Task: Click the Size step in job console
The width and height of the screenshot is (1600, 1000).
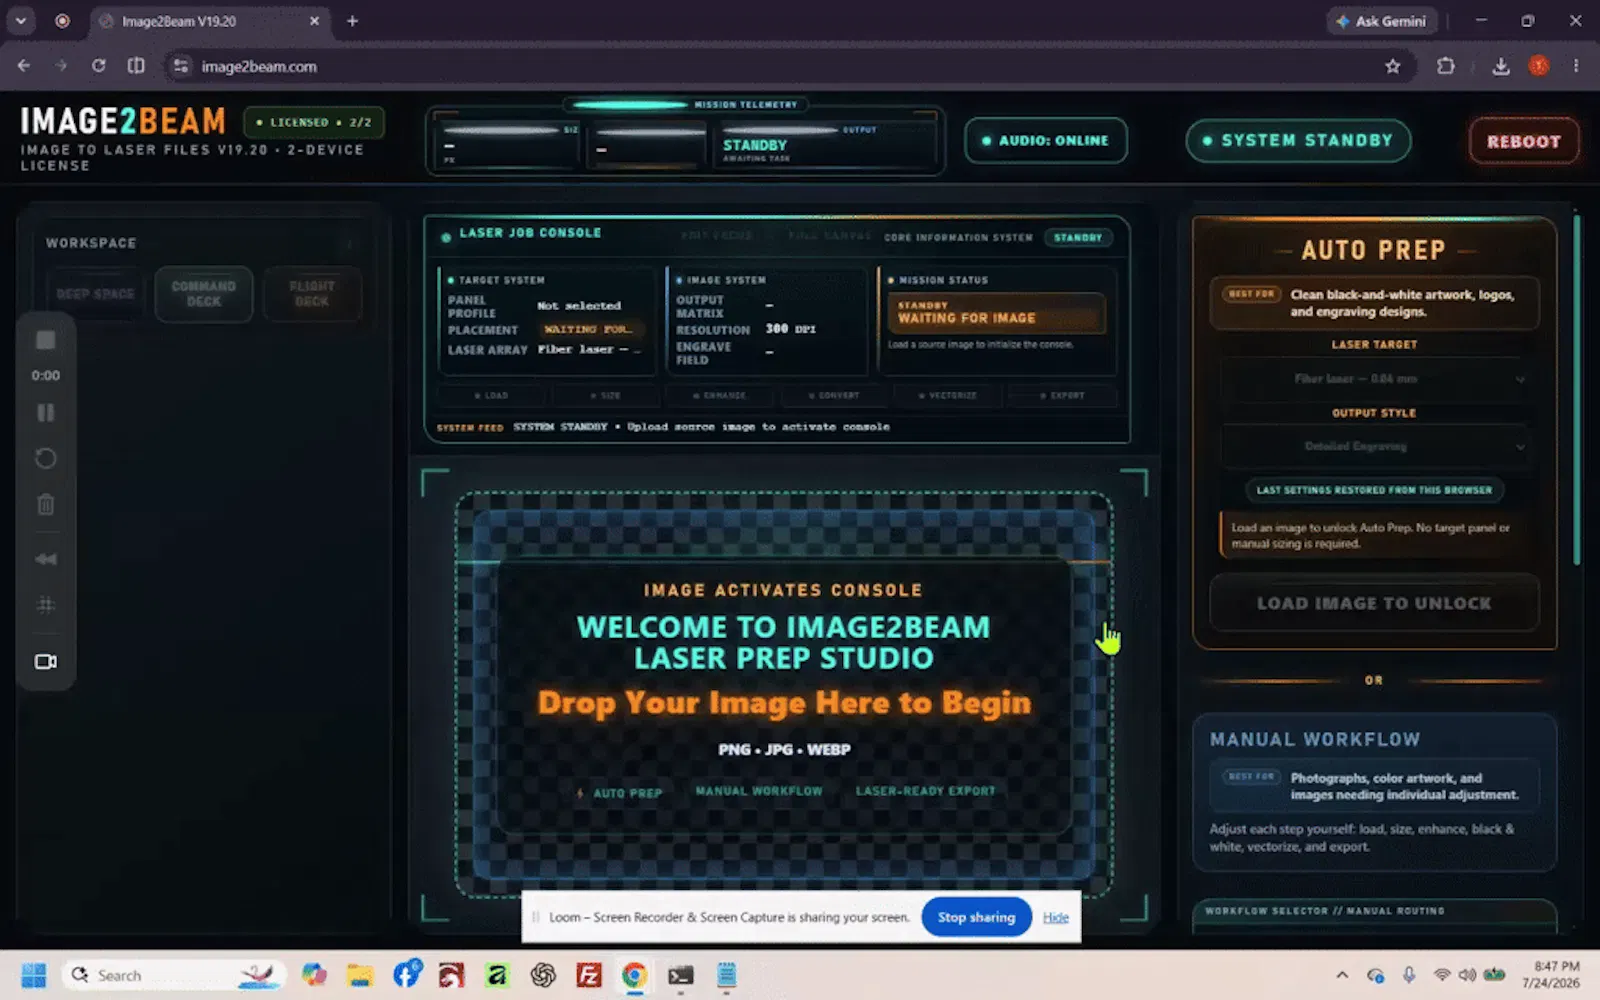Action: (605, 396)
